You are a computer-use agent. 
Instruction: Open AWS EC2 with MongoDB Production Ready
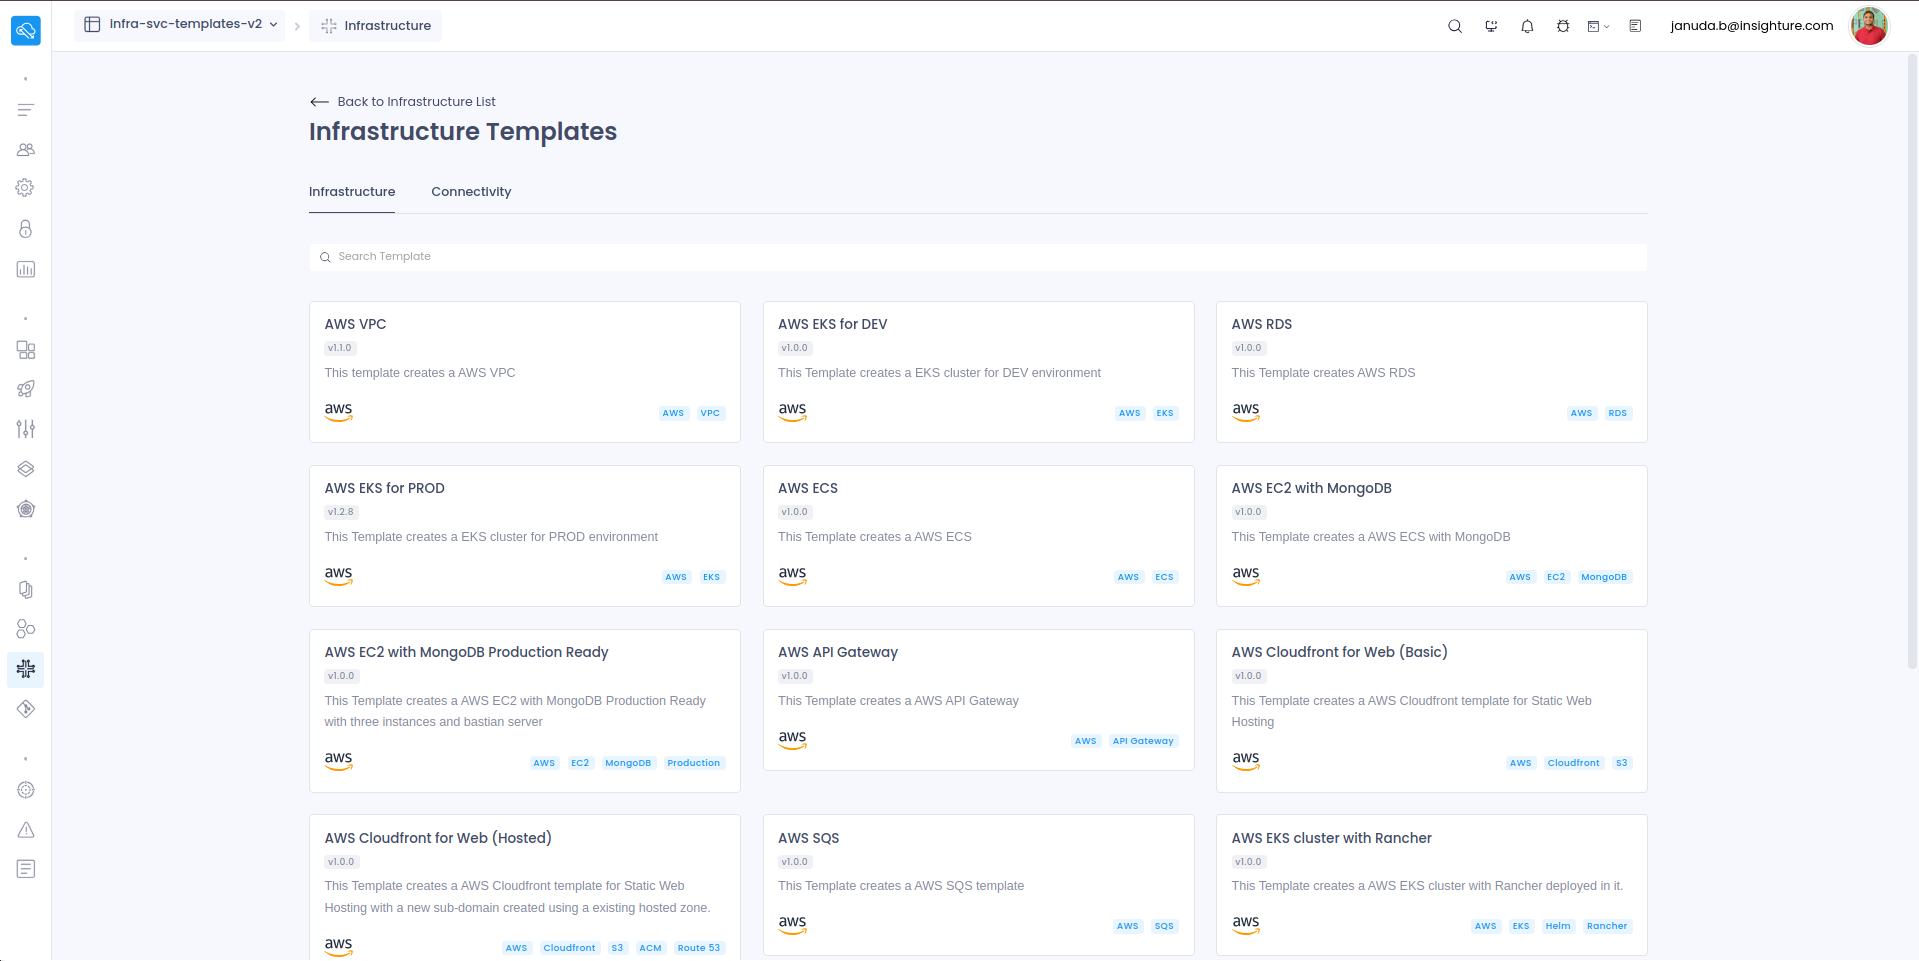coord(525,711)
